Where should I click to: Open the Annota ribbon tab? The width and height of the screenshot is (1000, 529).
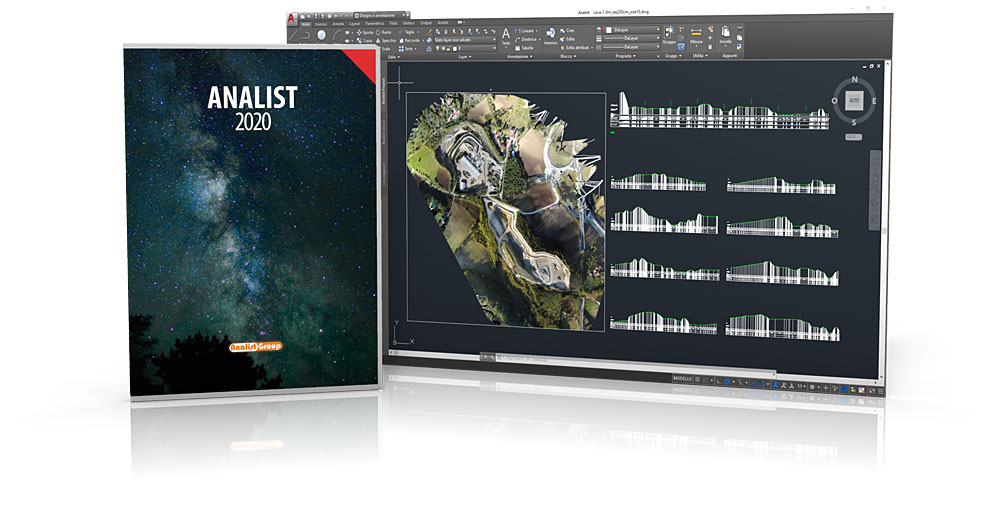click(x=338, y=24)
